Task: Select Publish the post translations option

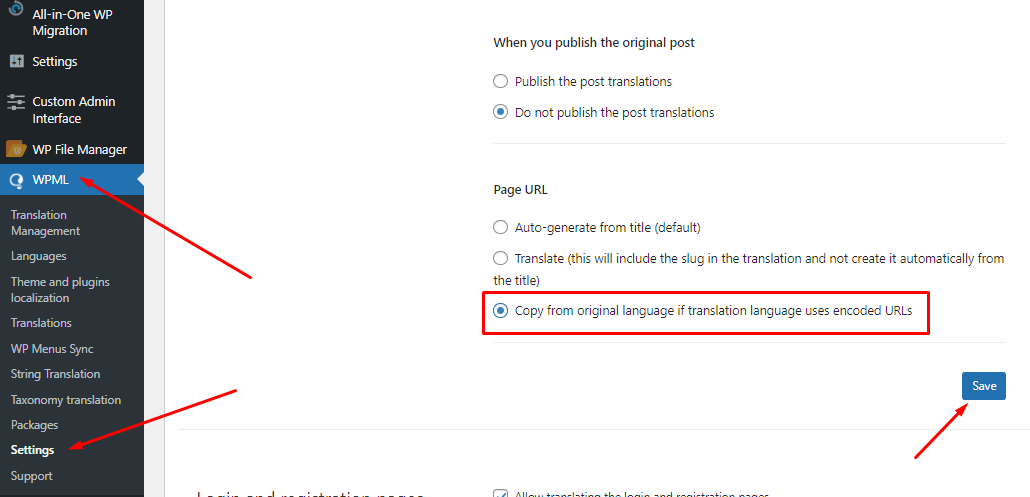Action: coord(501,81)
